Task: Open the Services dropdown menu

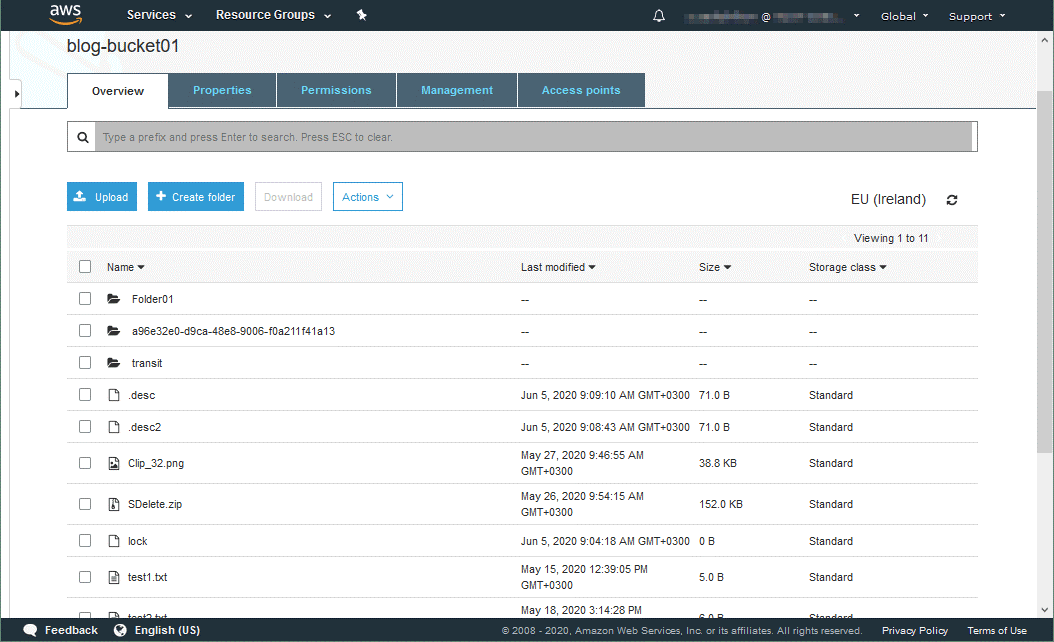Action: point(159,15)
